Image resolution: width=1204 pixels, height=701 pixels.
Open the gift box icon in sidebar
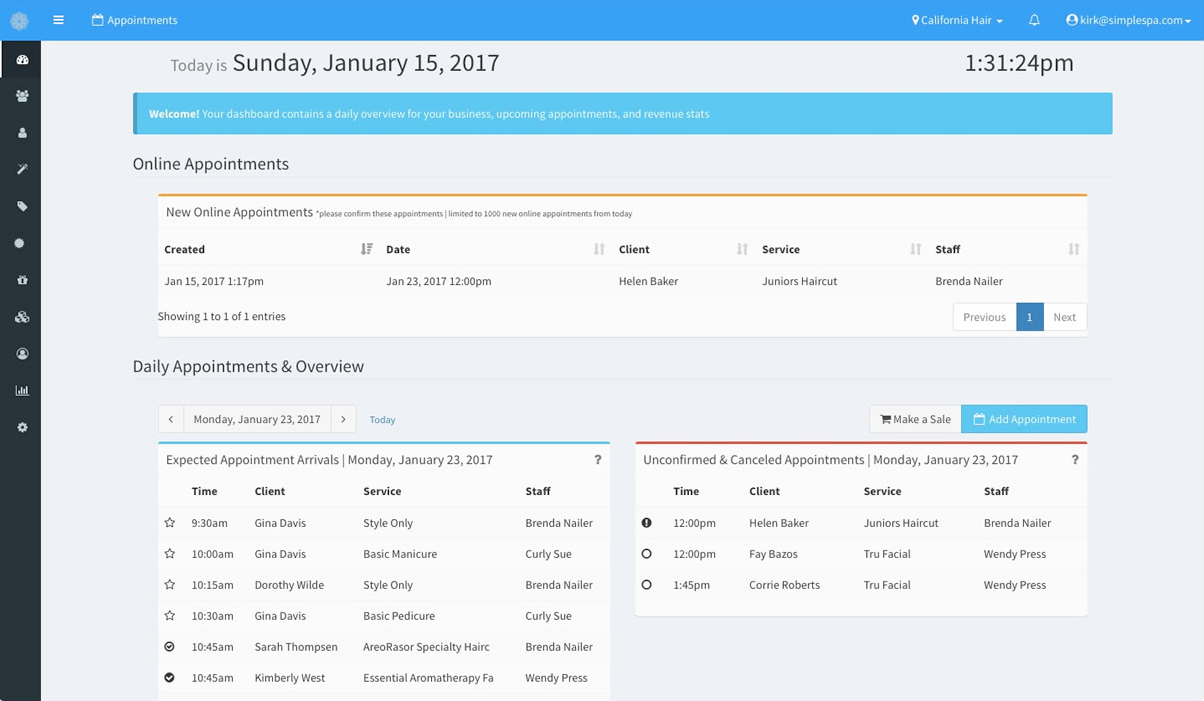22,281
